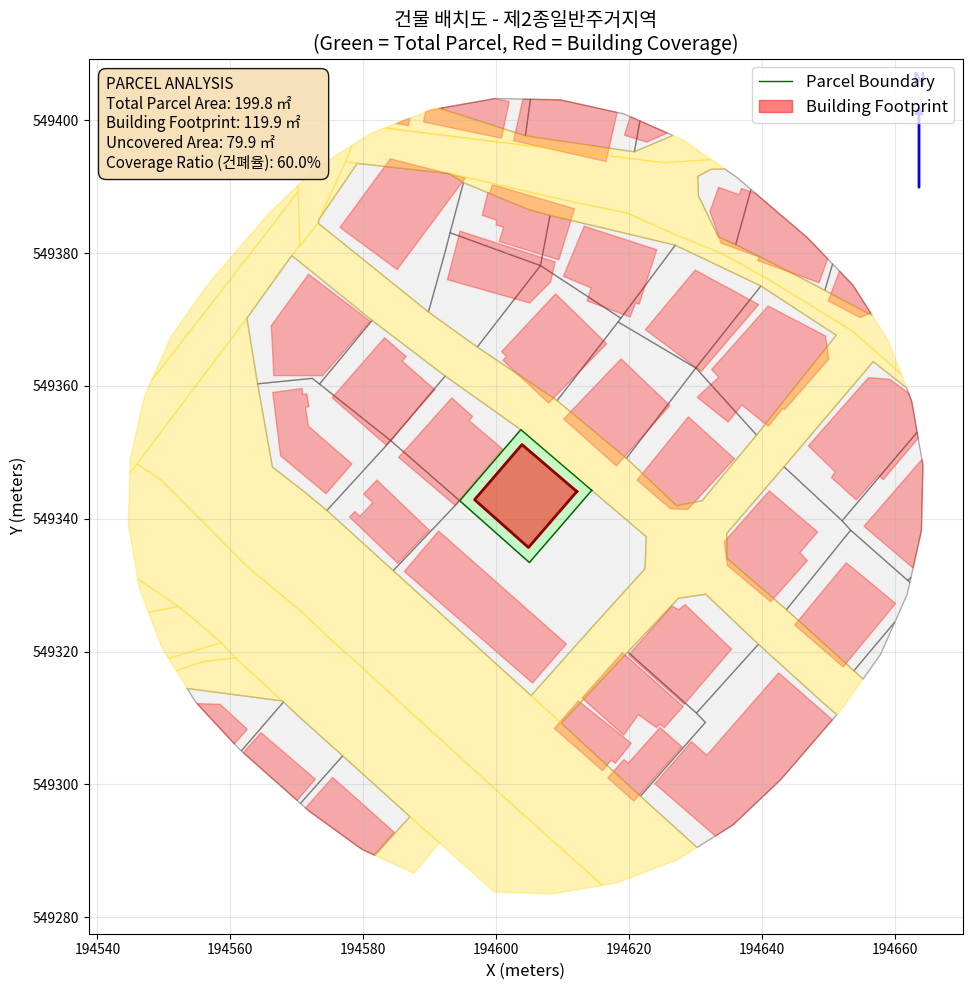Select the highlighted dark red building footprint
The width and height of the screenshot is (972, 990).
(x=525, y=496)
